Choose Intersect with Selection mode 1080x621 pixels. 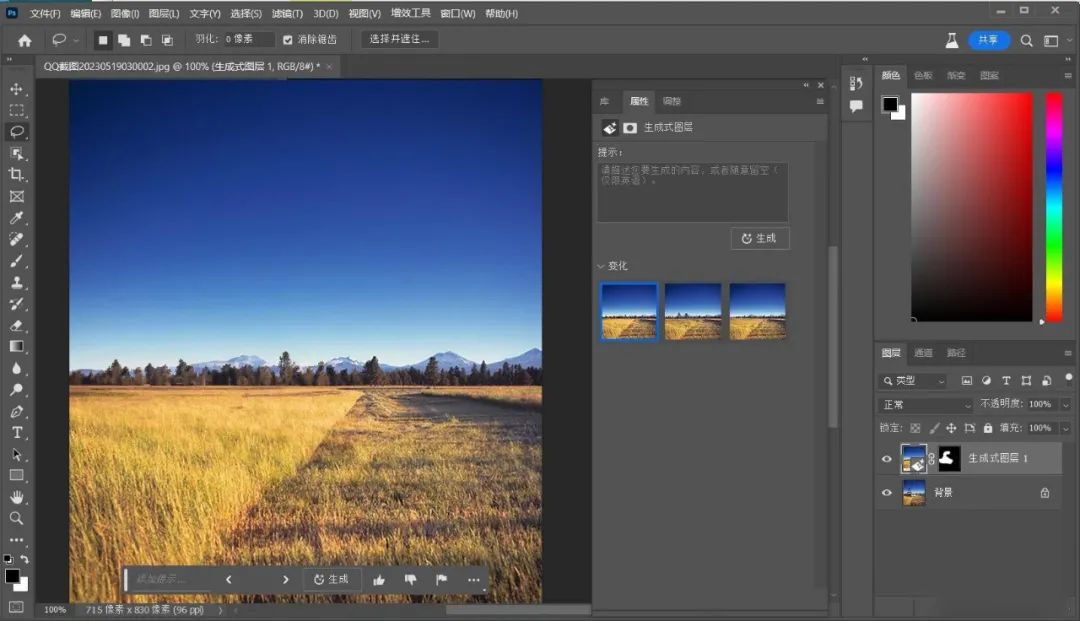167,40
